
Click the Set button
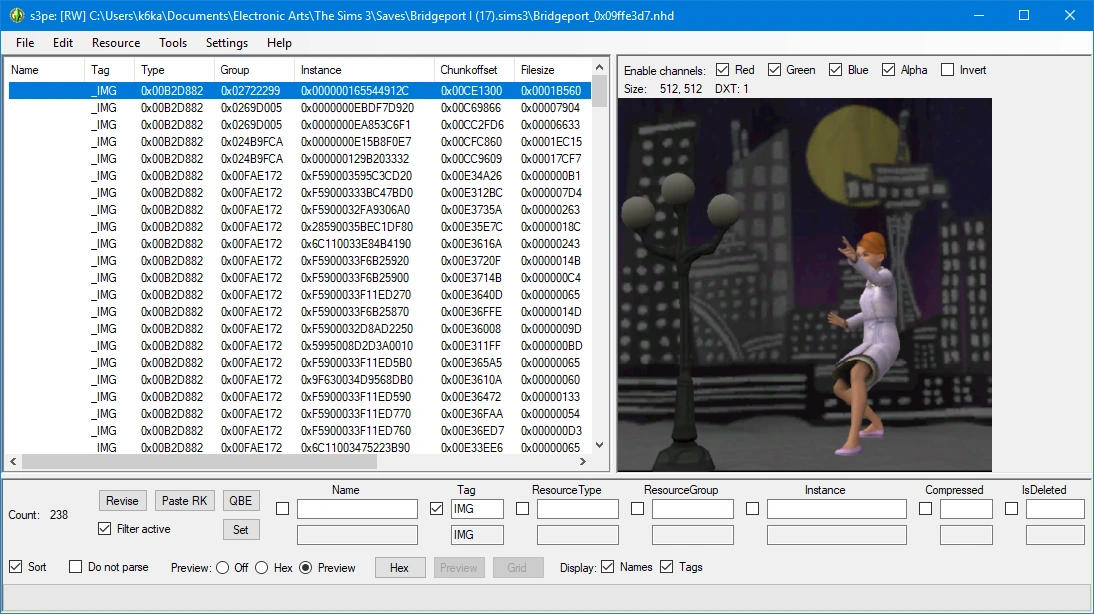pyautogui.click(x=241, y=530)
